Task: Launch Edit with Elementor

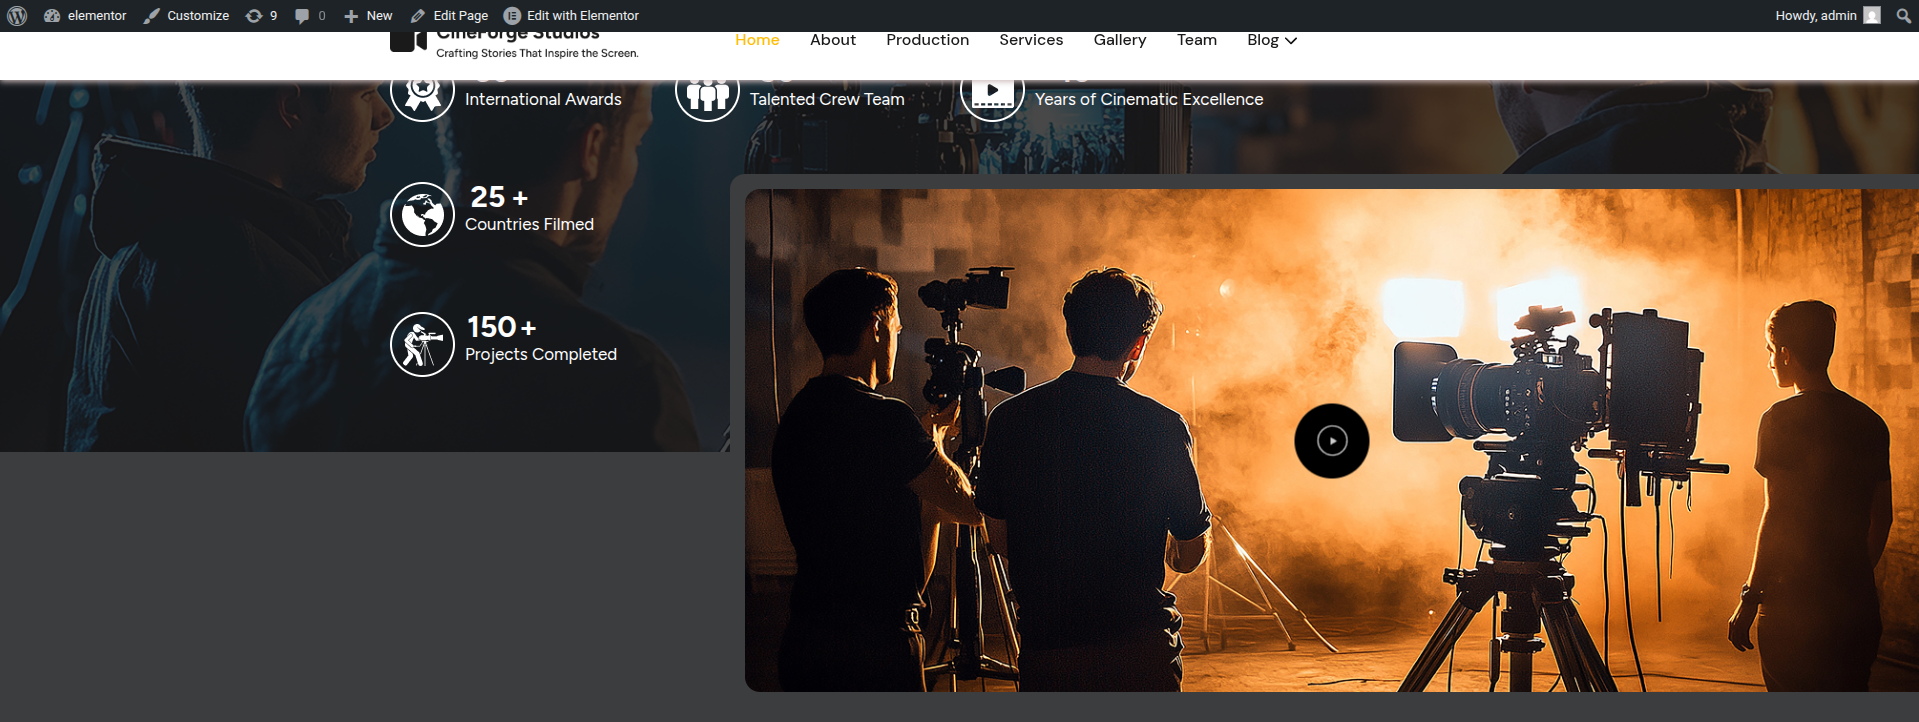Action: click(x=571, y=15)
